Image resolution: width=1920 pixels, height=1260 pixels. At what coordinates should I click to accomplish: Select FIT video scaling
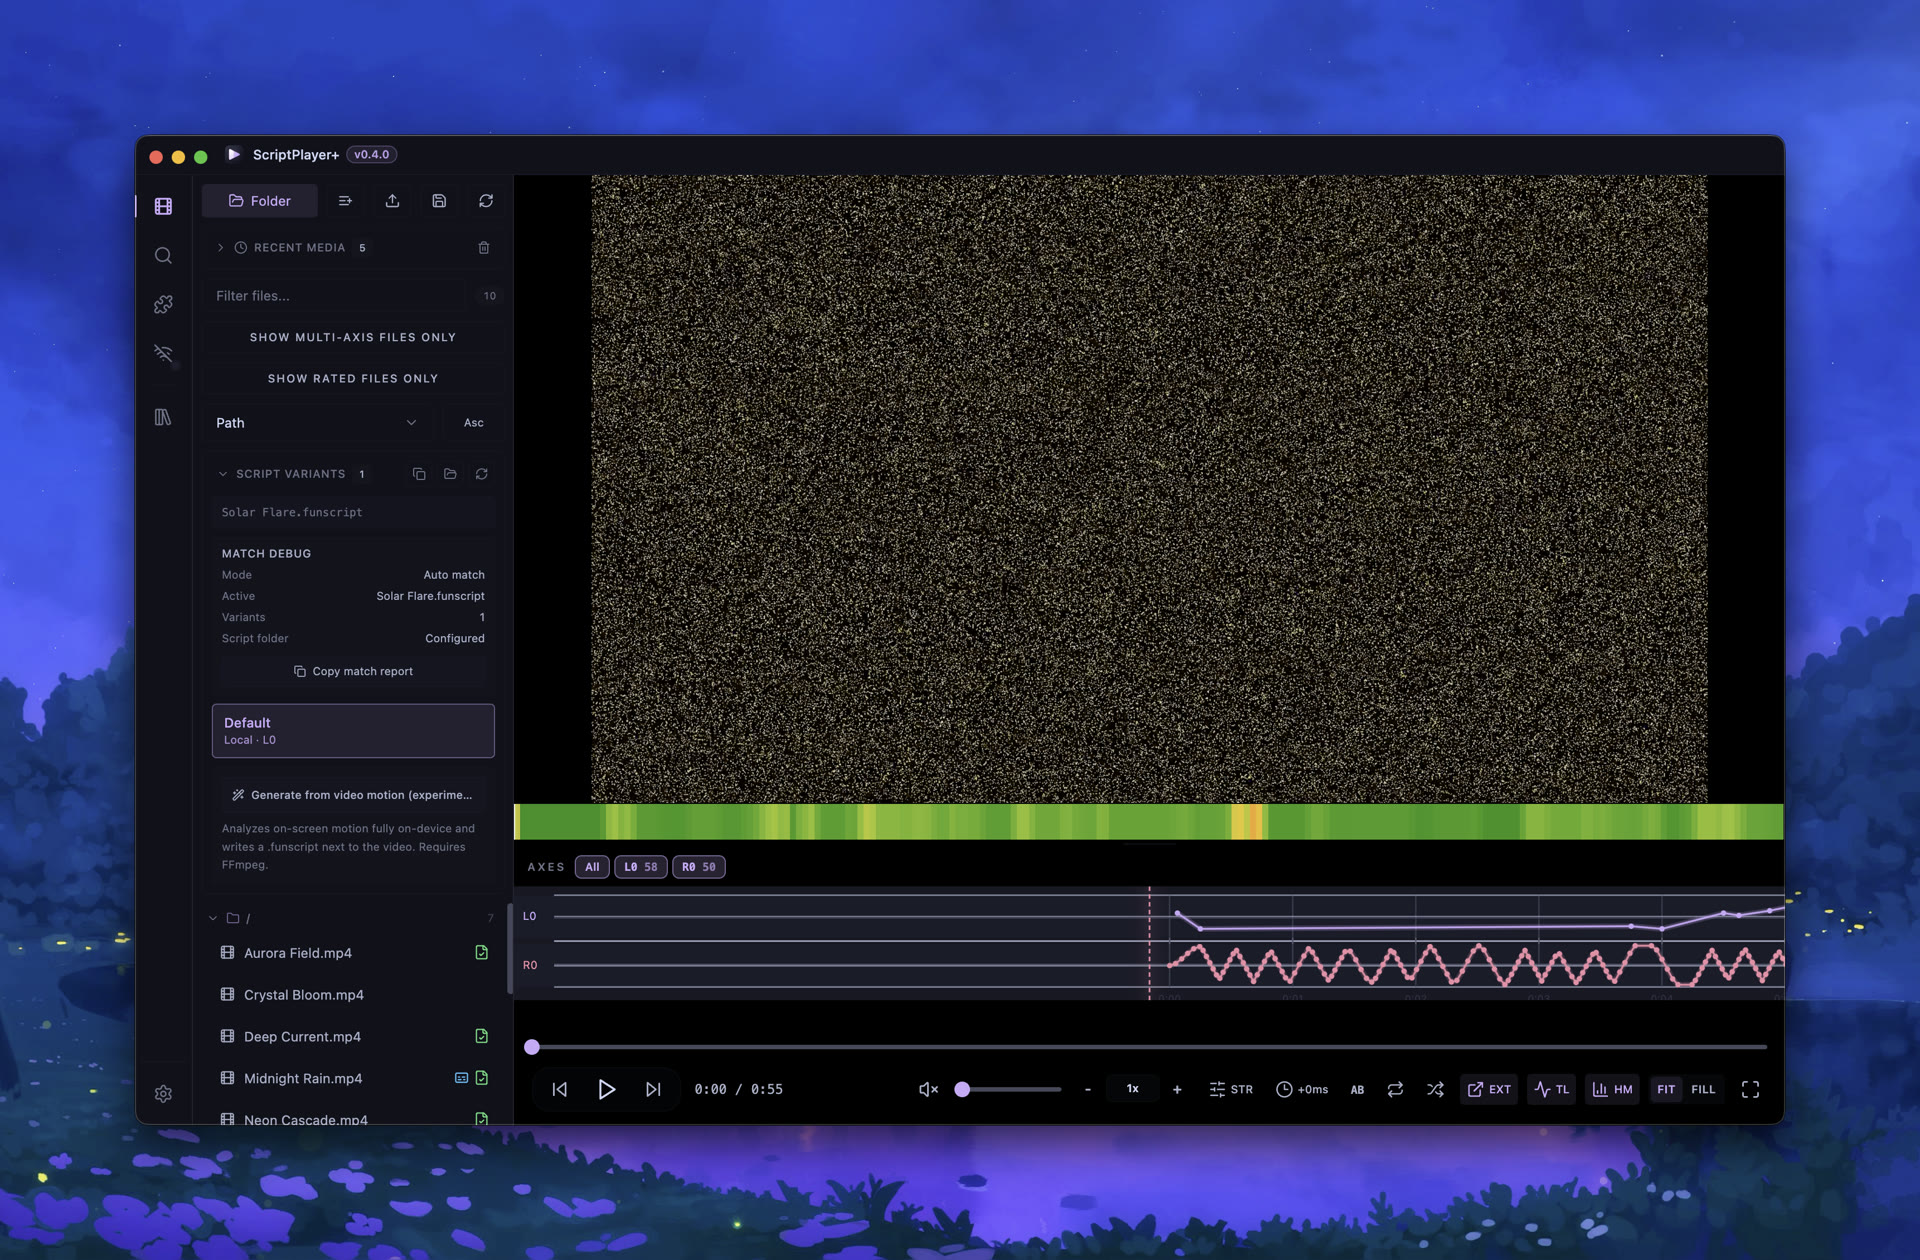pyautogui.click(x=1666, y=1089)
